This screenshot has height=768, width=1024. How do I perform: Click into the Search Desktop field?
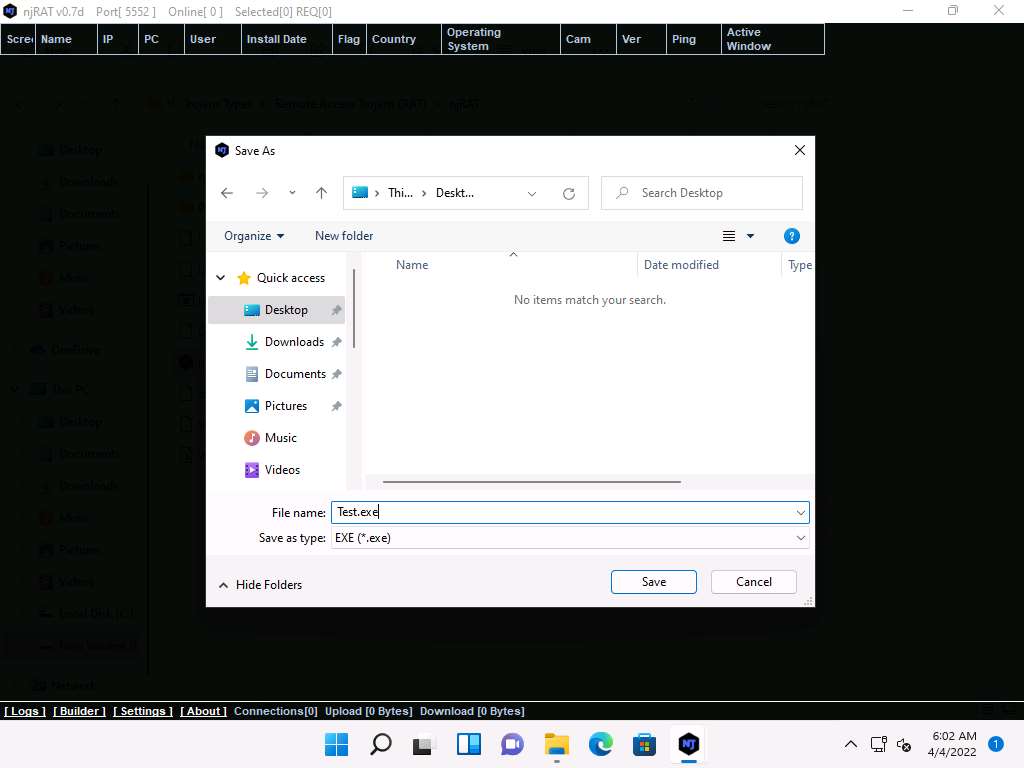[x=712, y=193]
